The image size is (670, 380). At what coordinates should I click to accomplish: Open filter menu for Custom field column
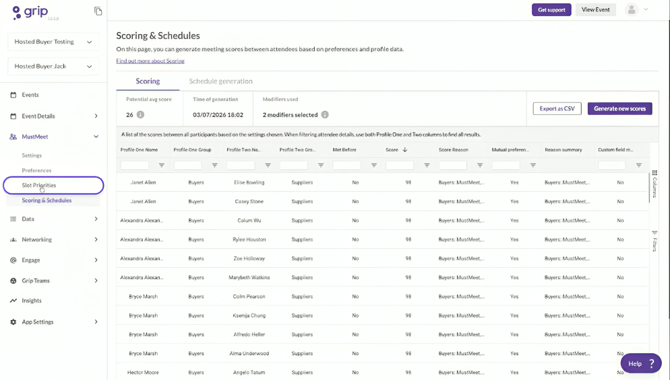click(x=638, y=165)
